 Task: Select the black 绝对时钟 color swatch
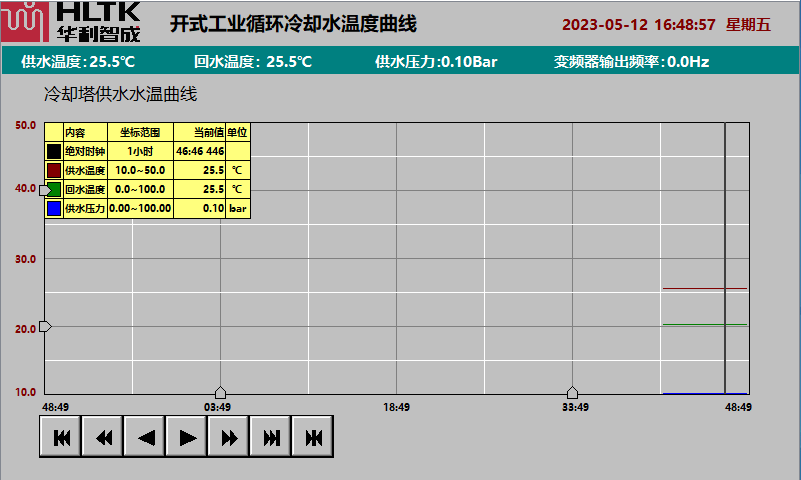click(54, 151)
